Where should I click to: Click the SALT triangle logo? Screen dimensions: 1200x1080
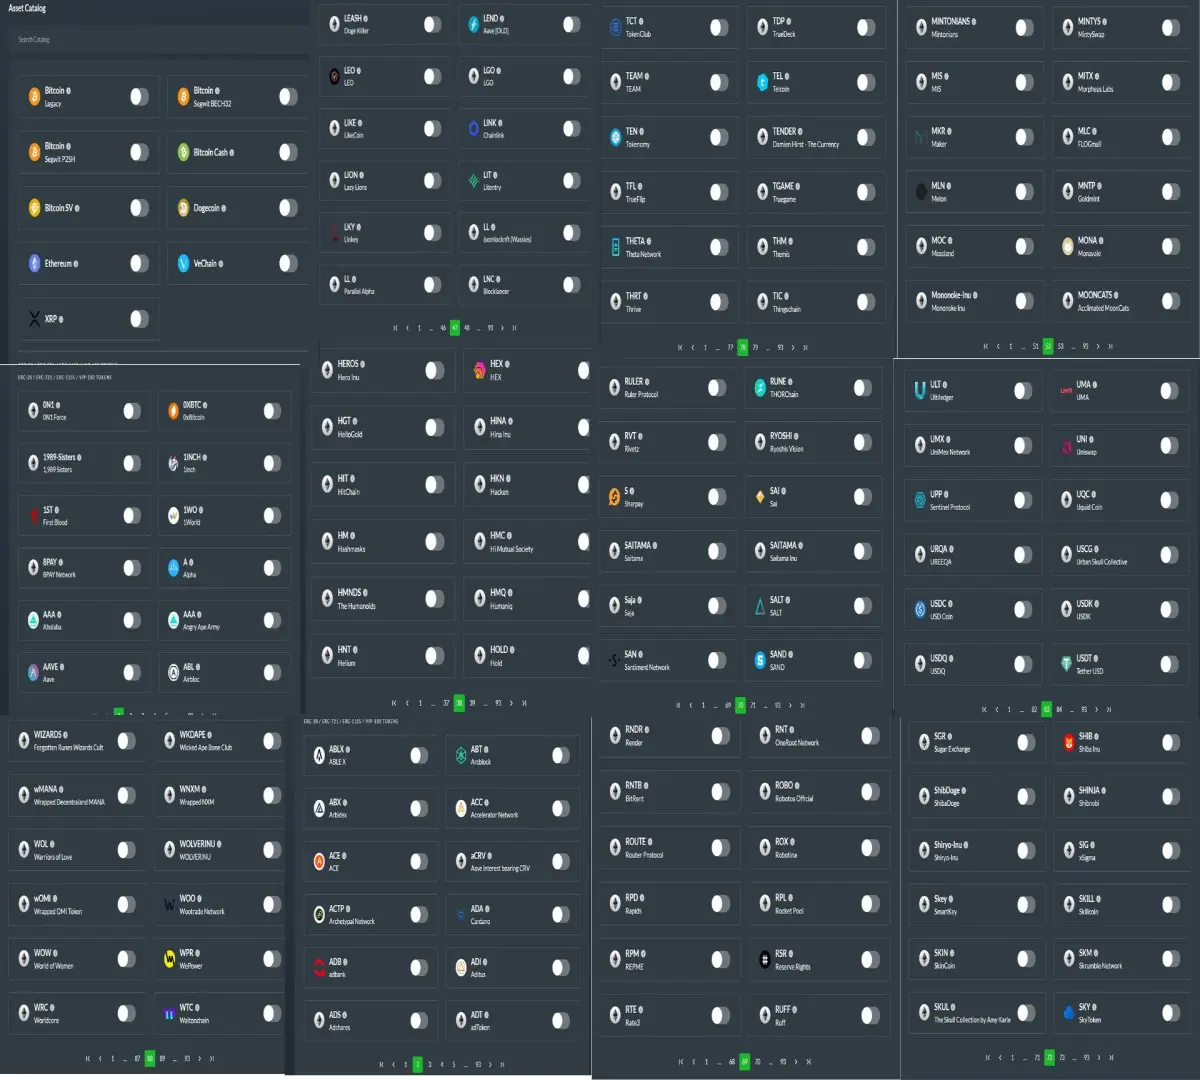[x=760, y=606]
